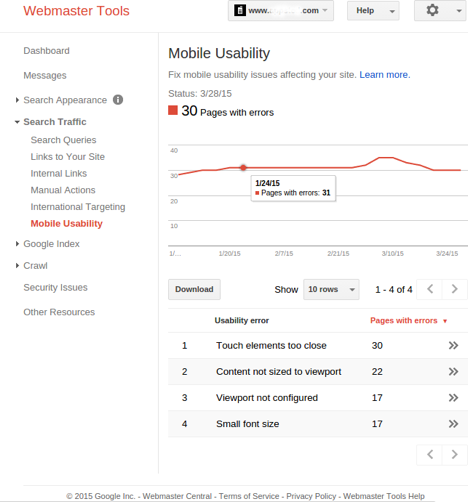Open the site selector dropdown
Image resolution: width=468 pixels, height=503 pixels.
tap(281, 11)
